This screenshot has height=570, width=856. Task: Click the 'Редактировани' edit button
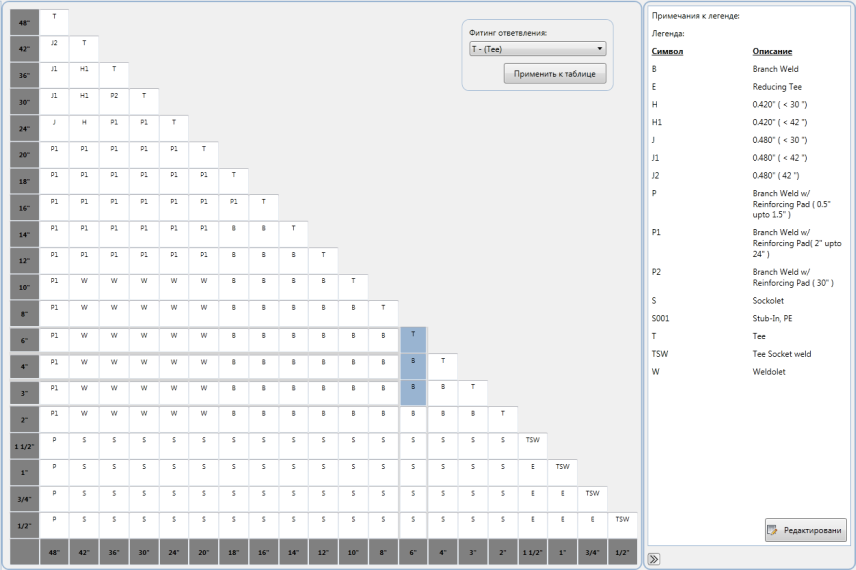pyautogui.click(x=806, y=530)
